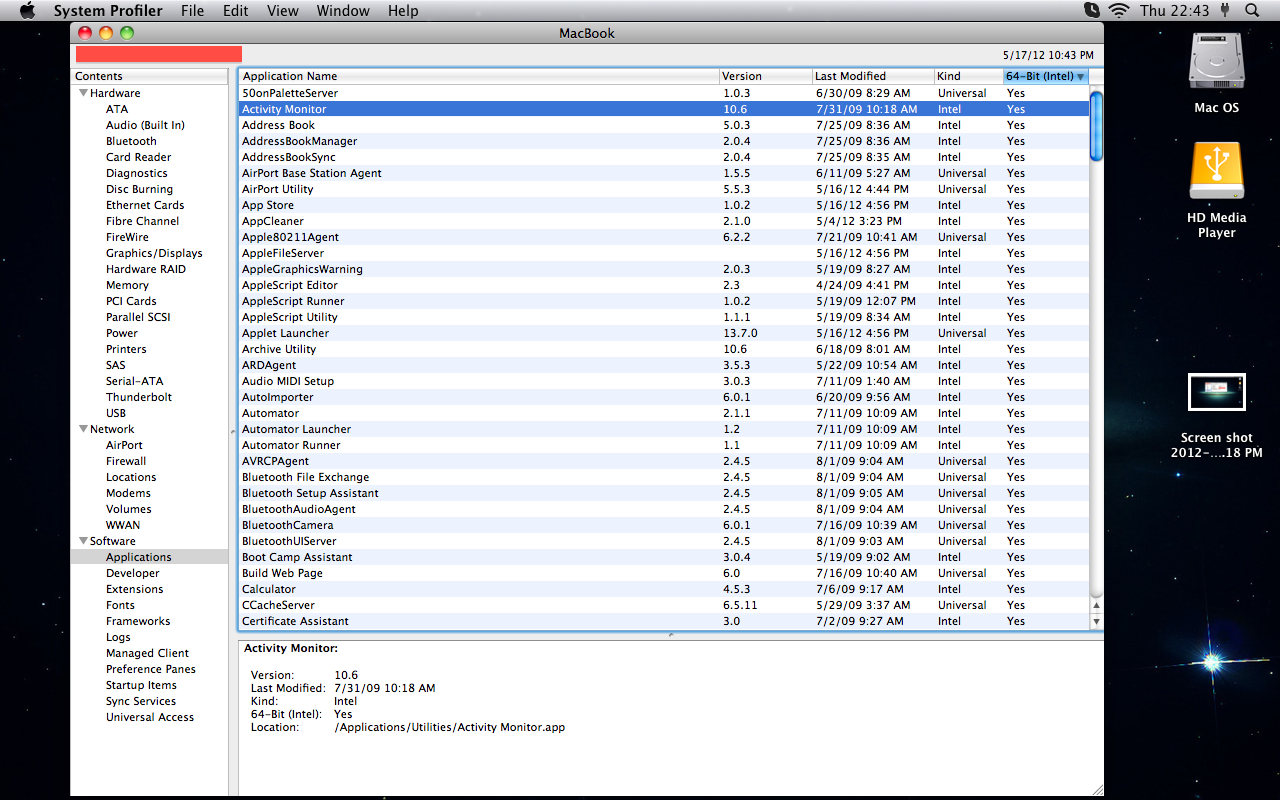
Task: Select Graphics/Displays in sidebar
Action: pyautogui.click(x=154, y=253)
